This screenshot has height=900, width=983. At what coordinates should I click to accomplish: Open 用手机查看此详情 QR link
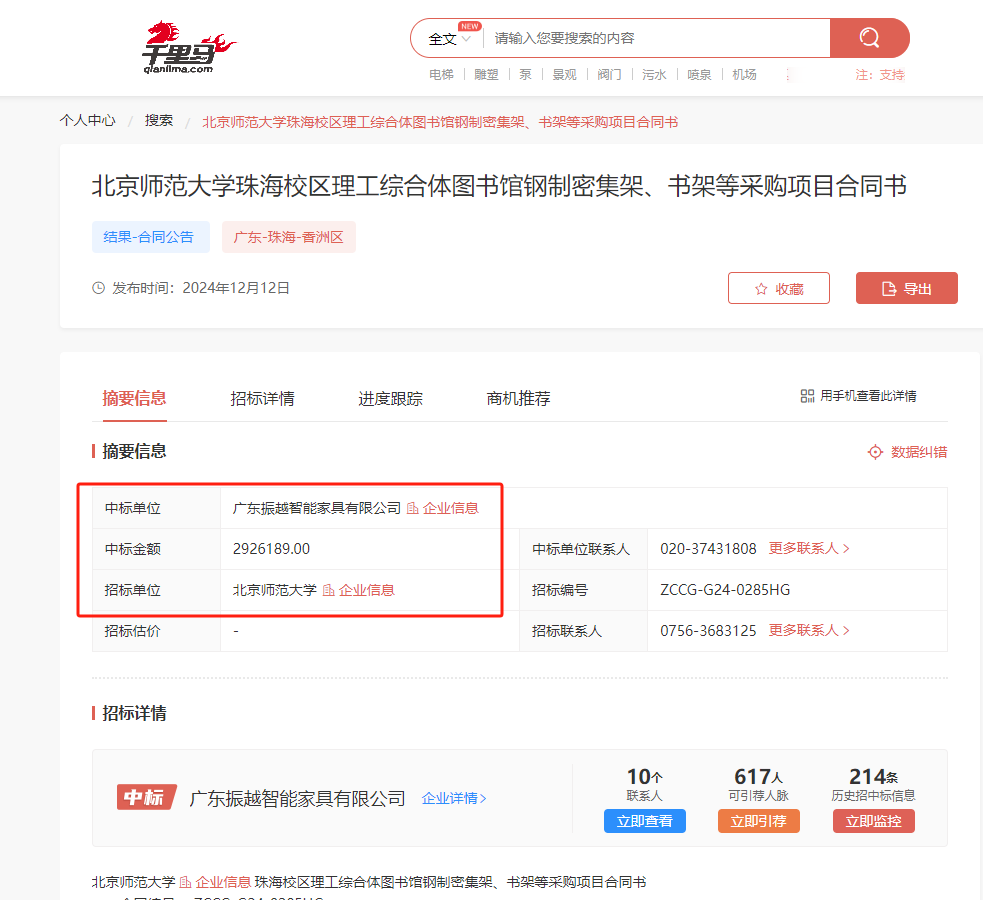(858, 396)
